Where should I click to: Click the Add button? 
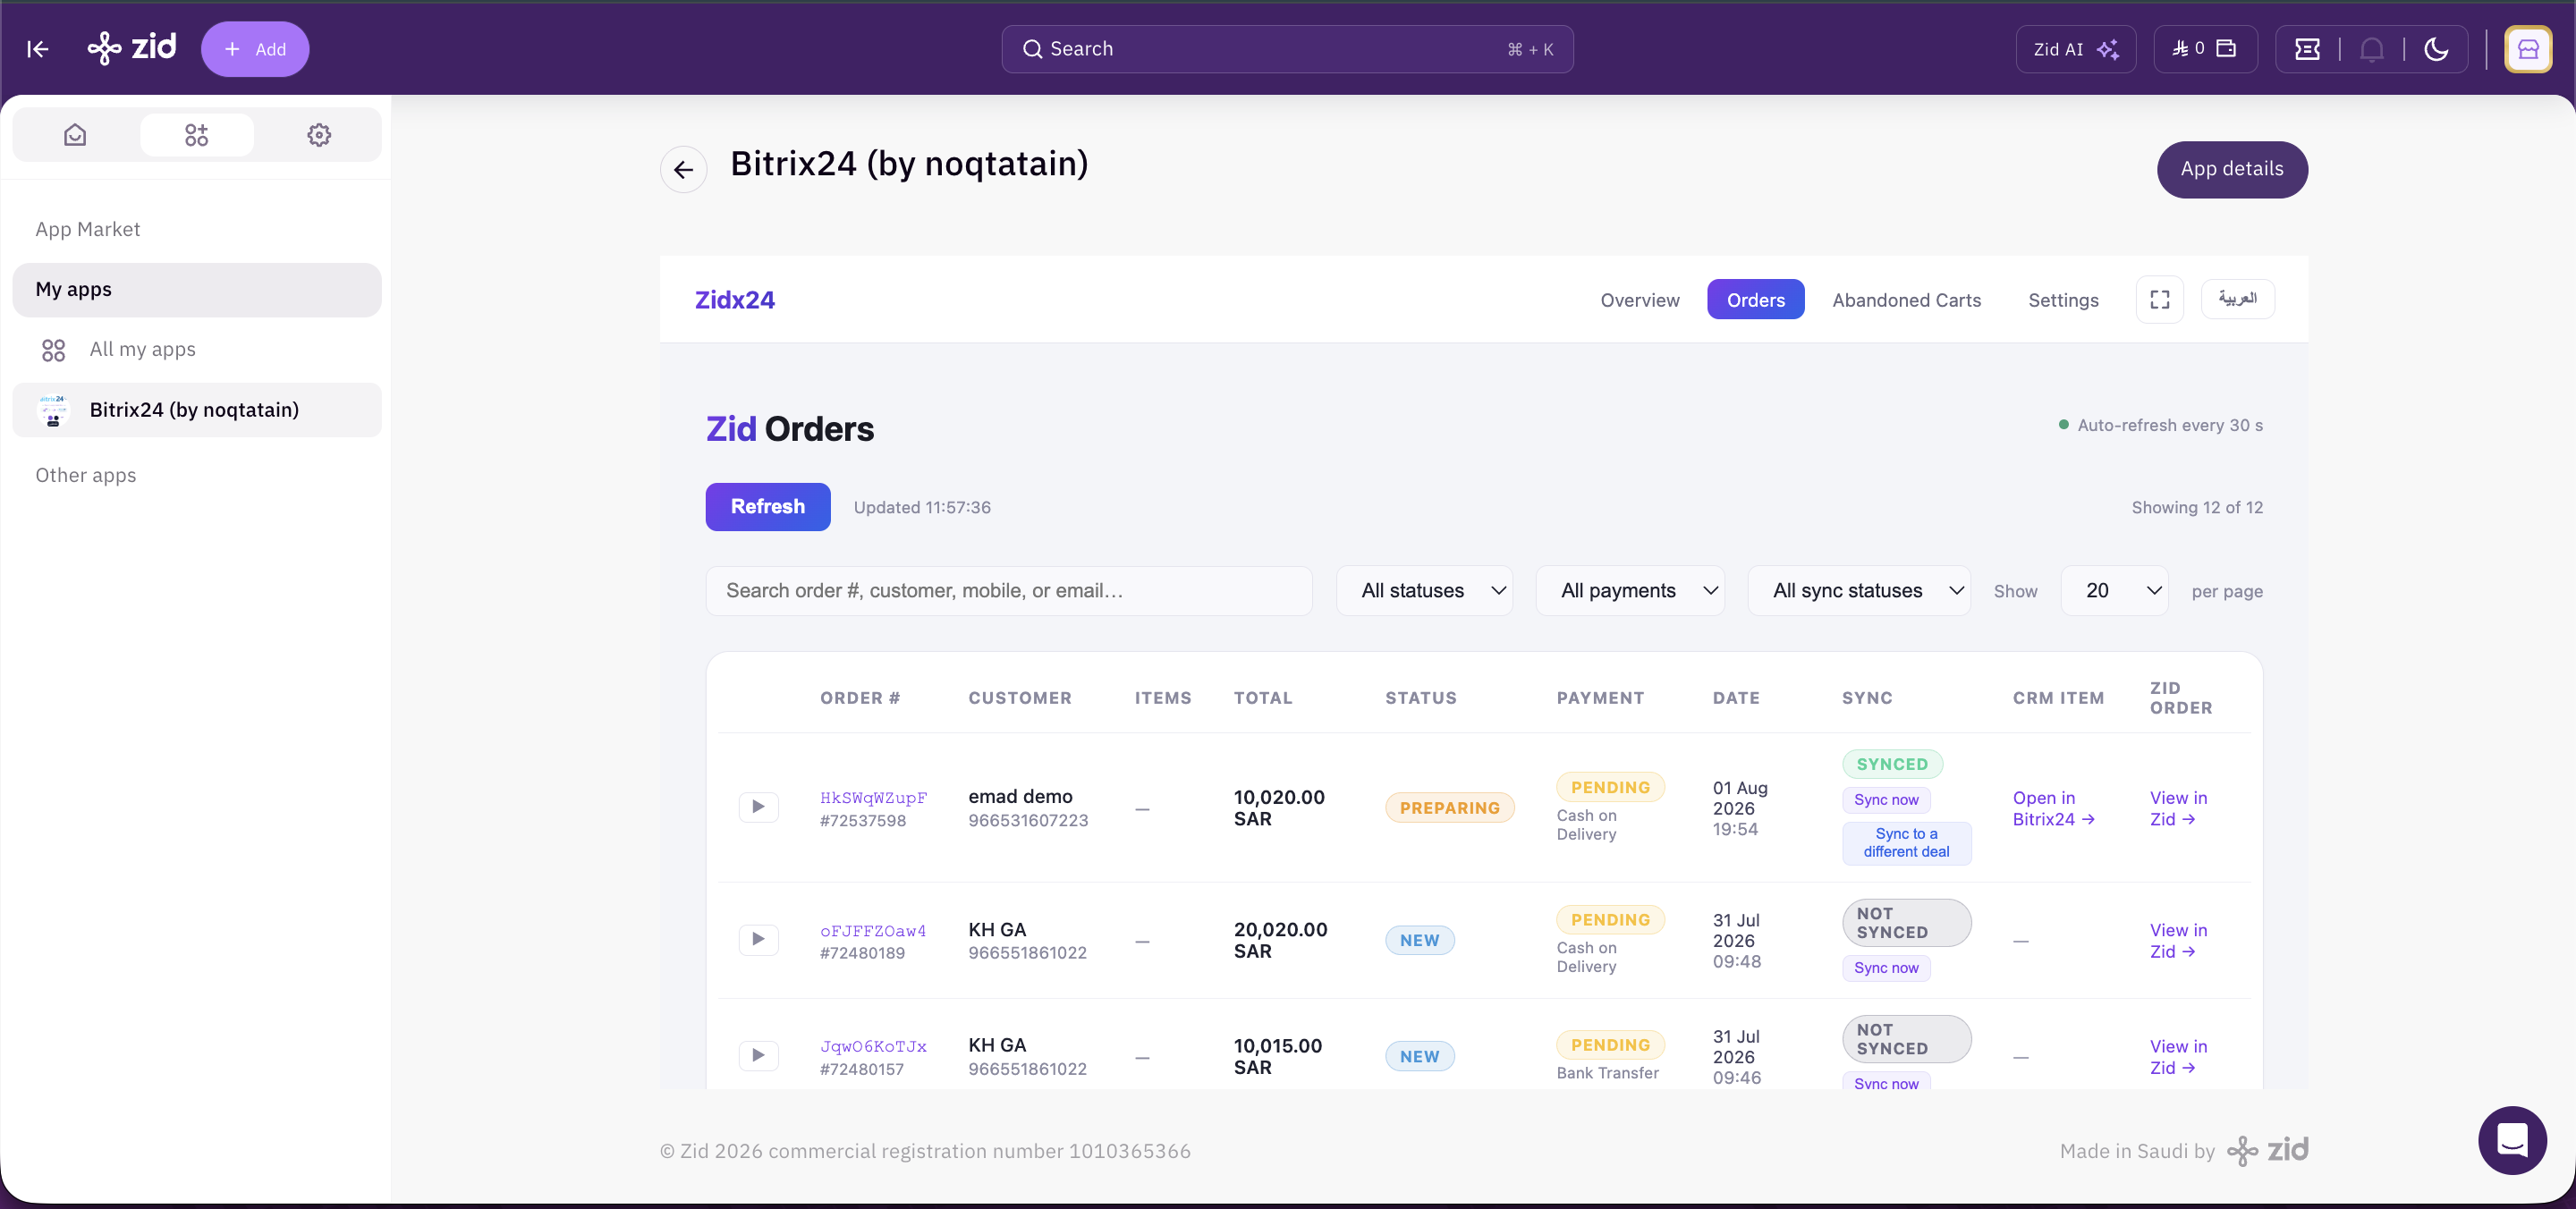click(255, 49)
